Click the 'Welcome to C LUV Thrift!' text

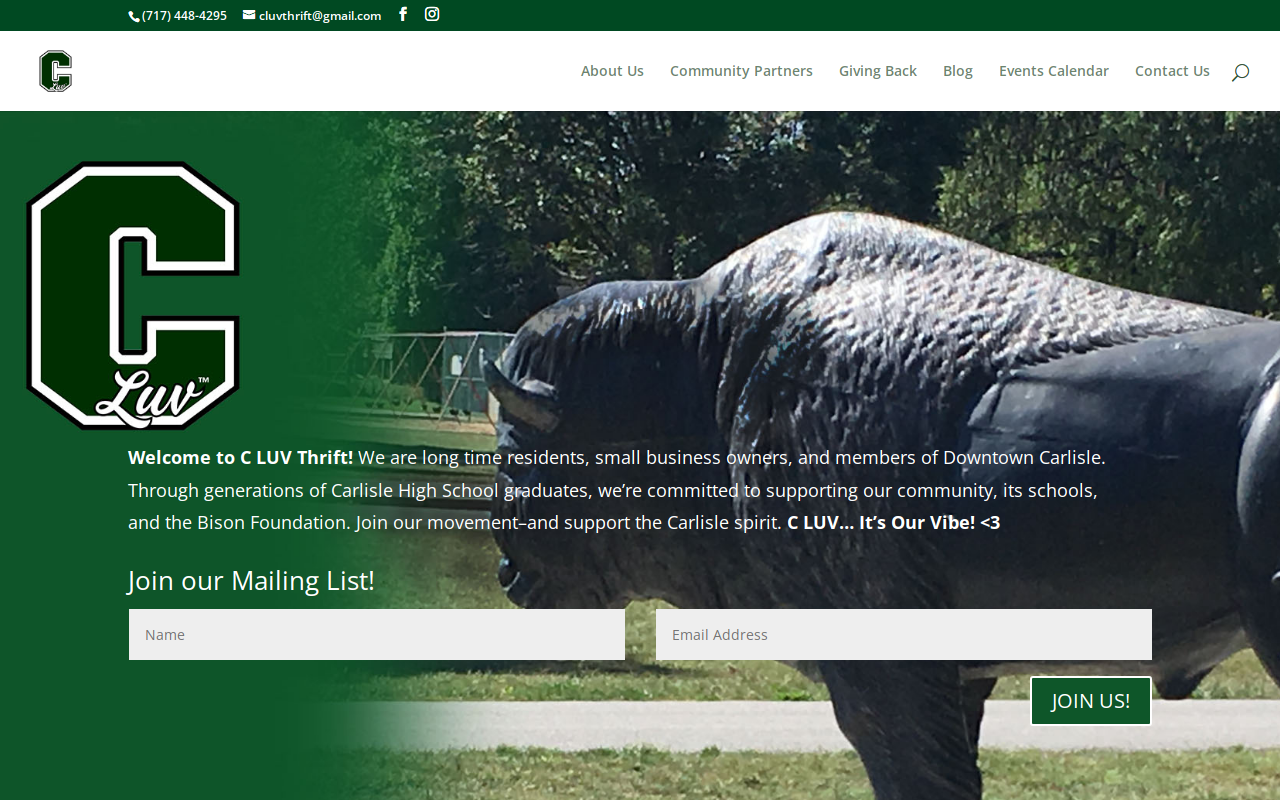240,458
